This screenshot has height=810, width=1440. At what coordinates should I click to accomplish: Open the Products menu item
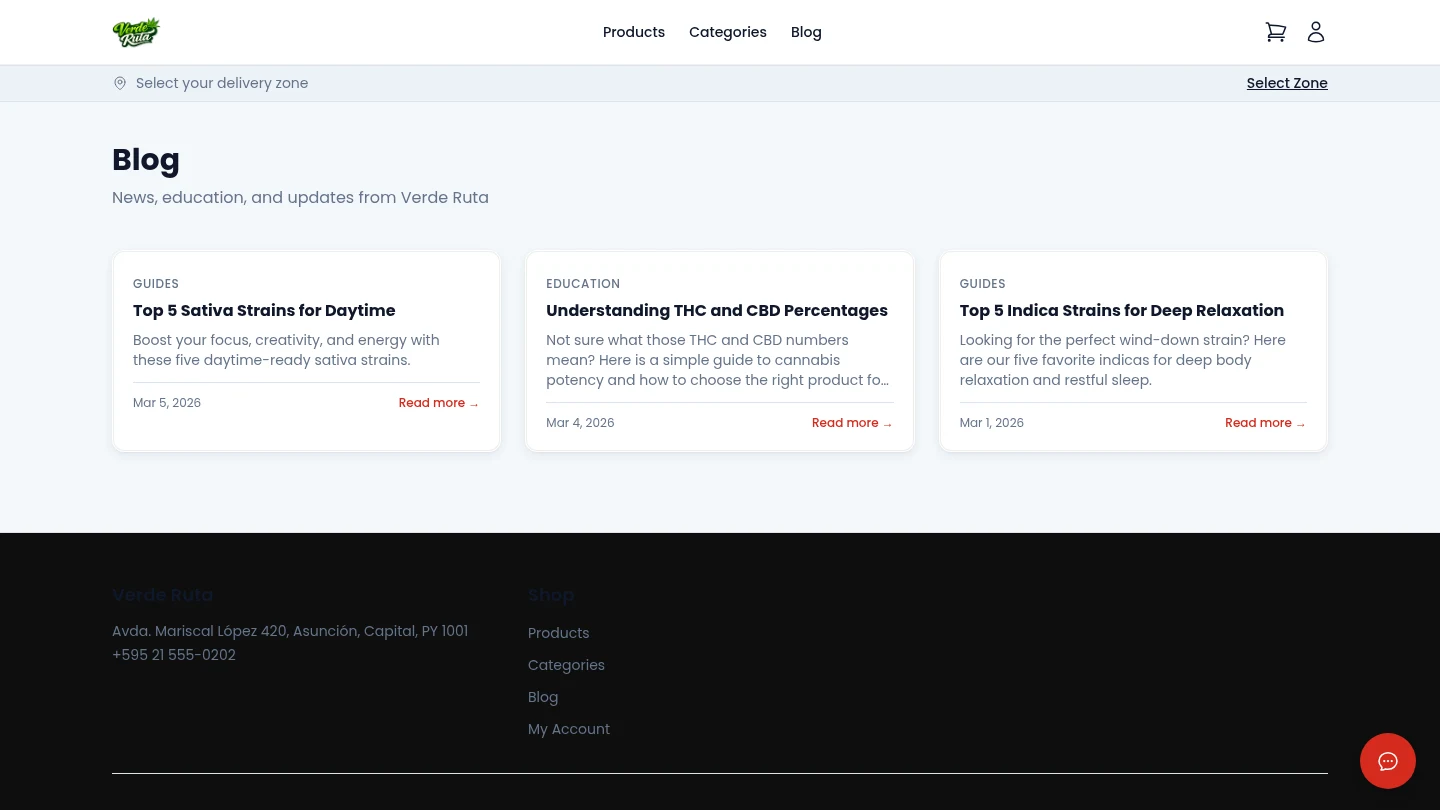[x=634, y=32]
